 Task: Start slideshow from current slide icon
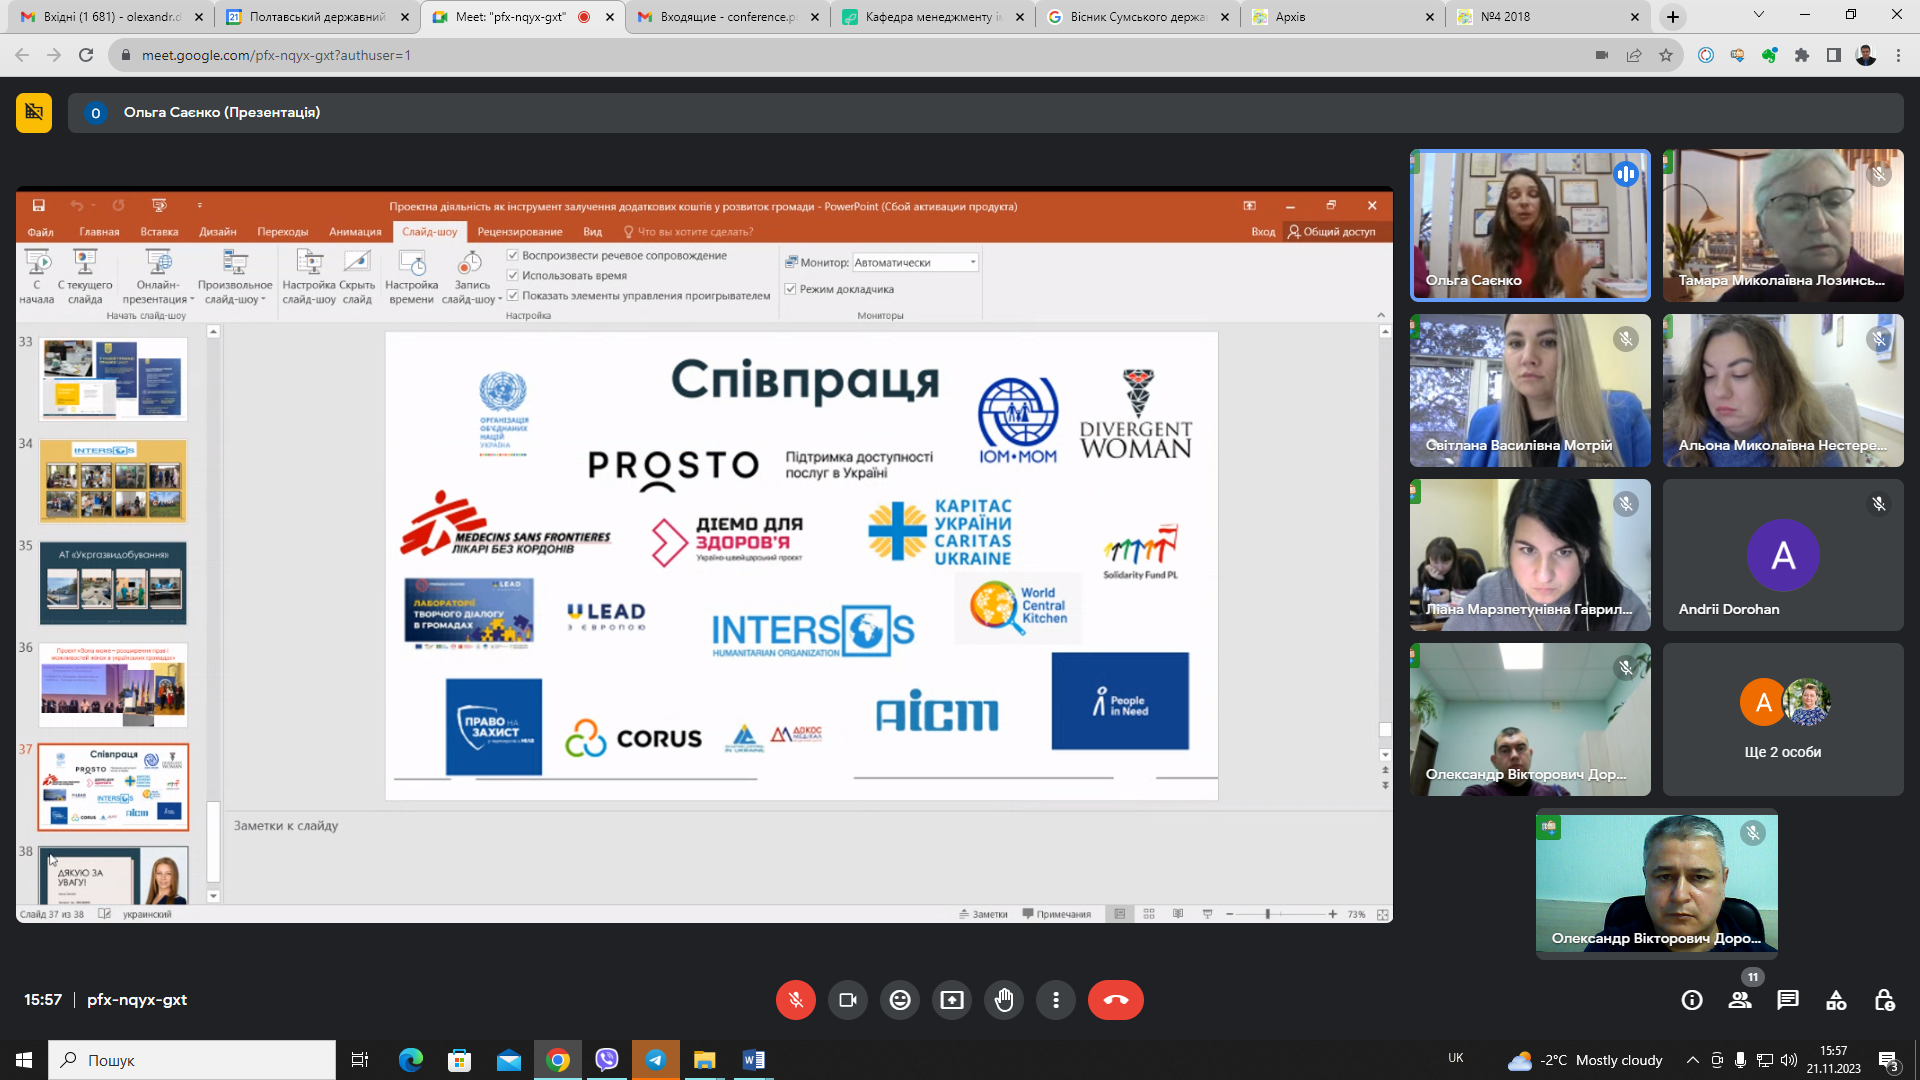(x=85, y=277)
